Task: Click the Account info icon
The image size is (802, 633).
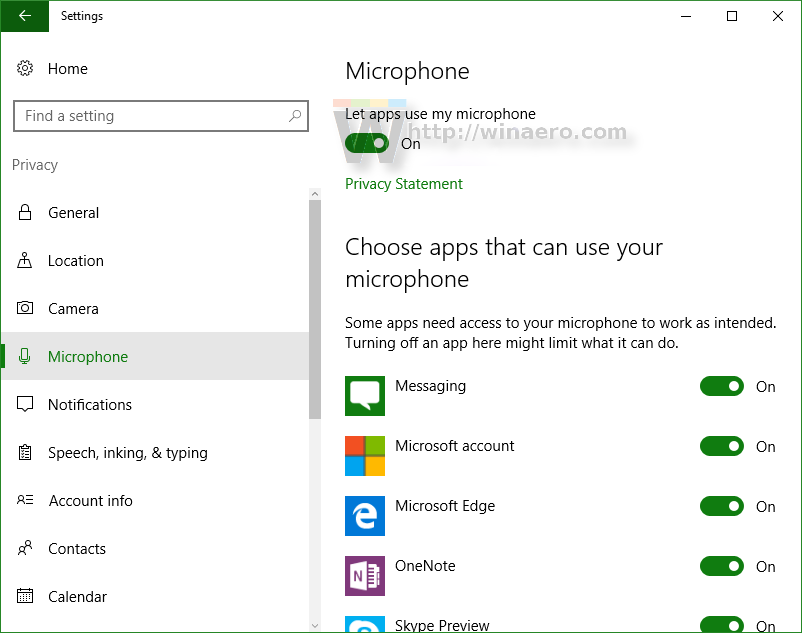Action: (25, 500)
